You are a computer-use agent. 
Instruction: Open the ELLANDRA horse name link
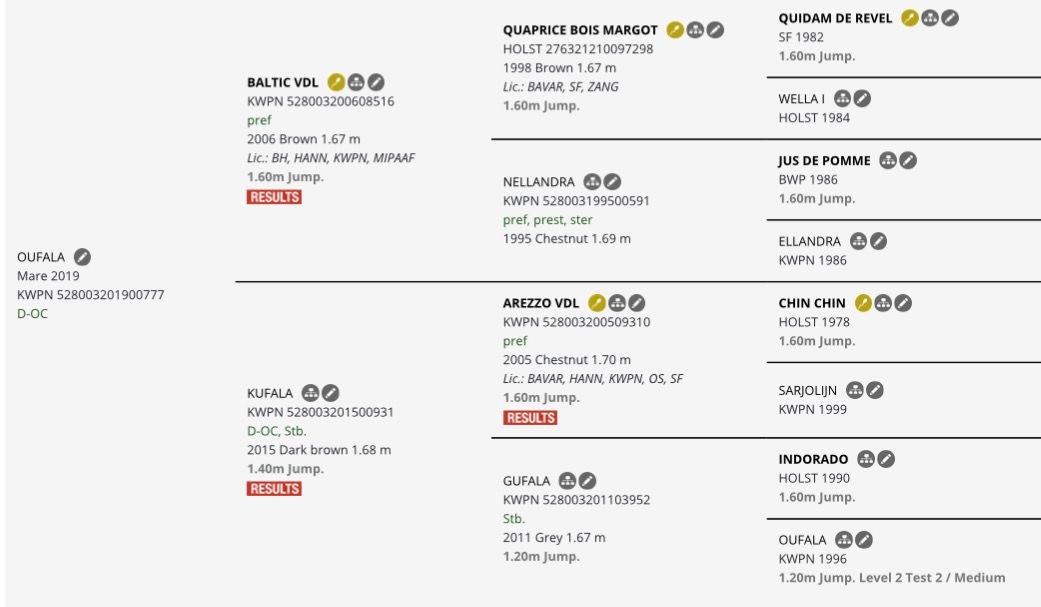click(x=809, y=241)
